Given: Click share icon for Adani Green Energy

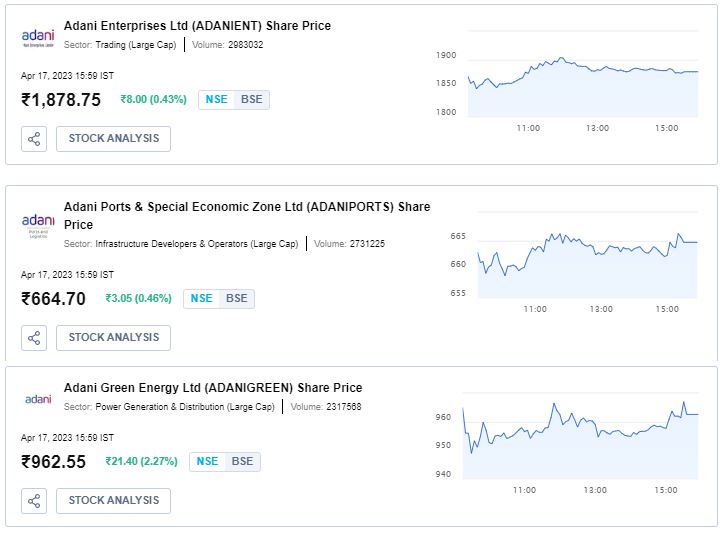Looking at the screenshot, I should 34,501.
